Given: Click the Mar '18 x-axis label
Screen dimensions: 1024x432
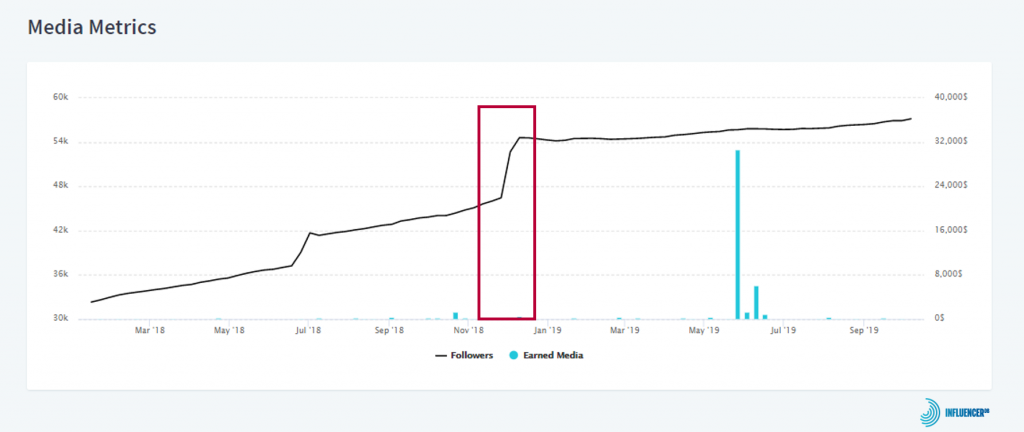Looking at the screenshot, I should 149,329.
